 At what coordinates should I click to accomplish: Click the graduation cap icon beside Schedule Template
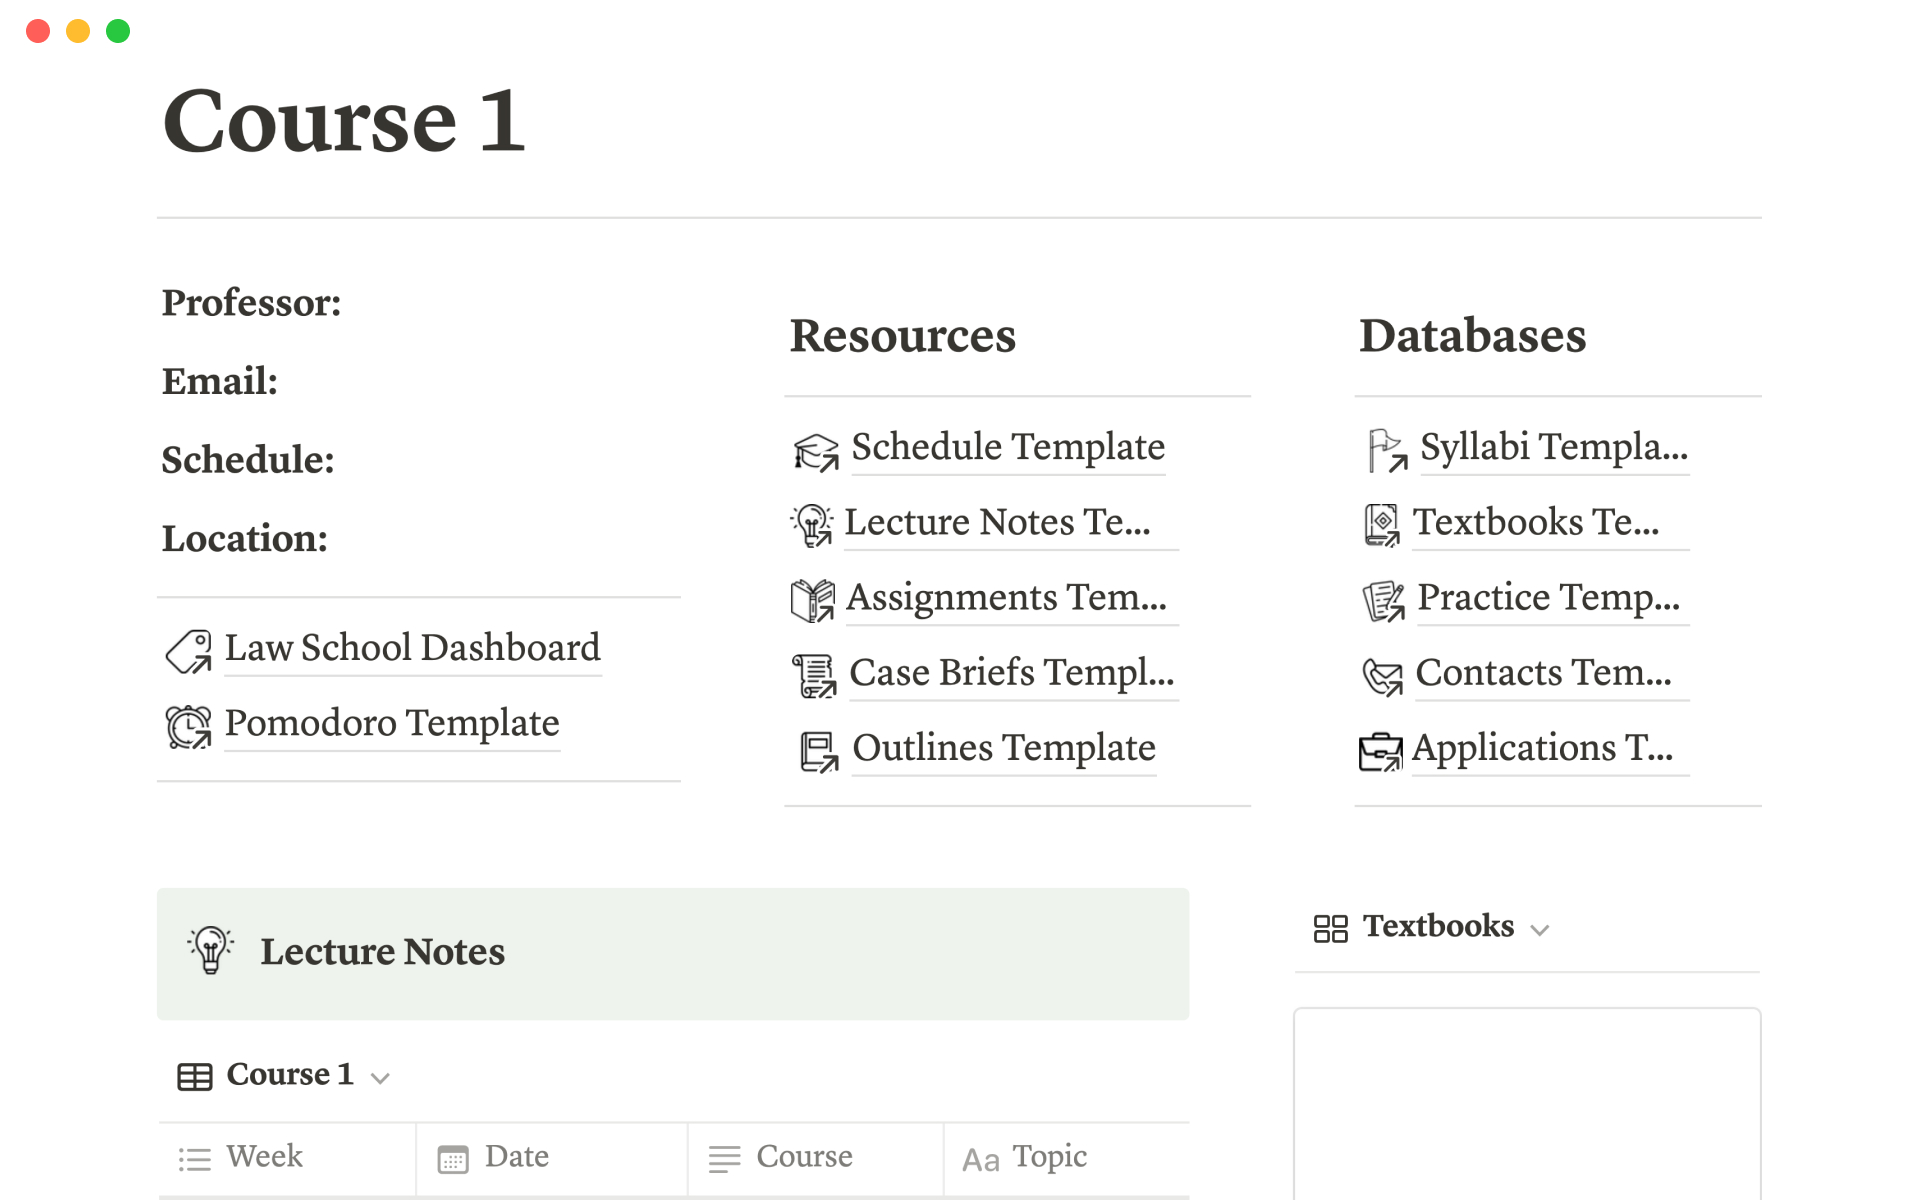pos(815,451)
